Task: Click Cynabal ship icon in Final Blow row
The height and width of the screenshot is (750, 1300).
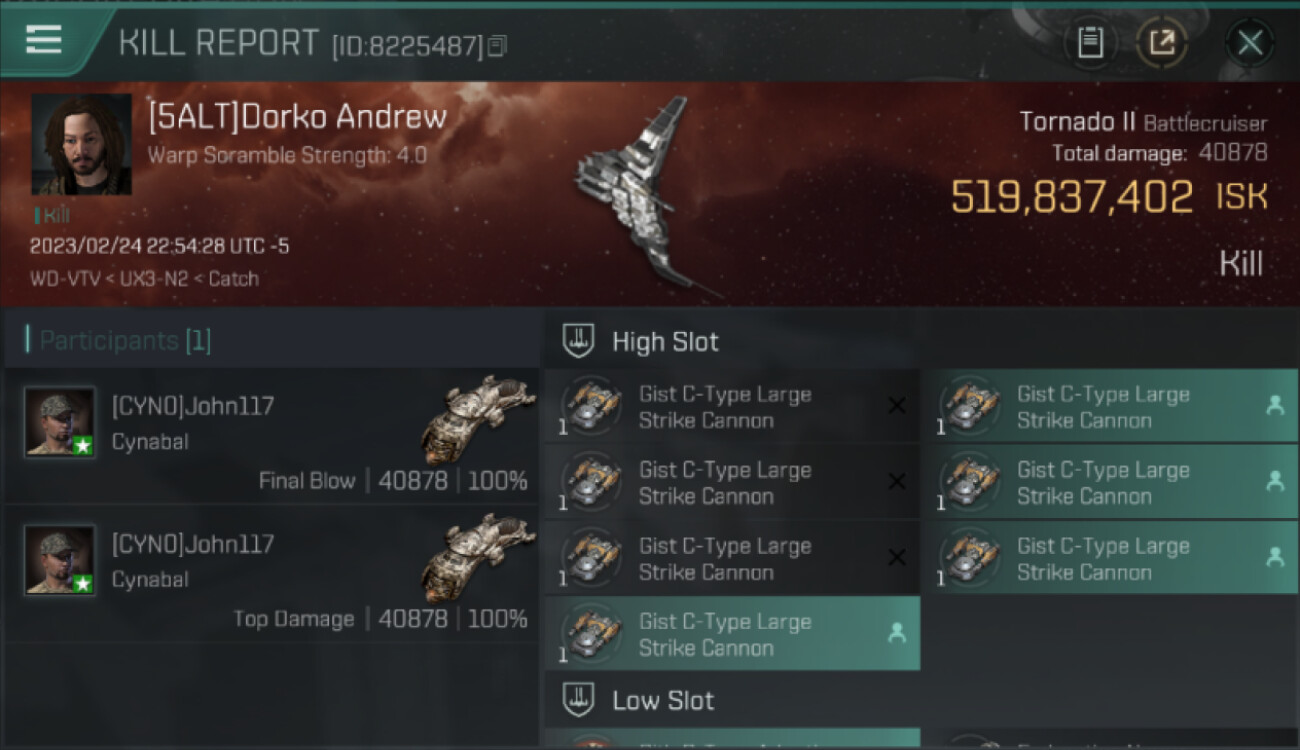Action: click(478, 418)
